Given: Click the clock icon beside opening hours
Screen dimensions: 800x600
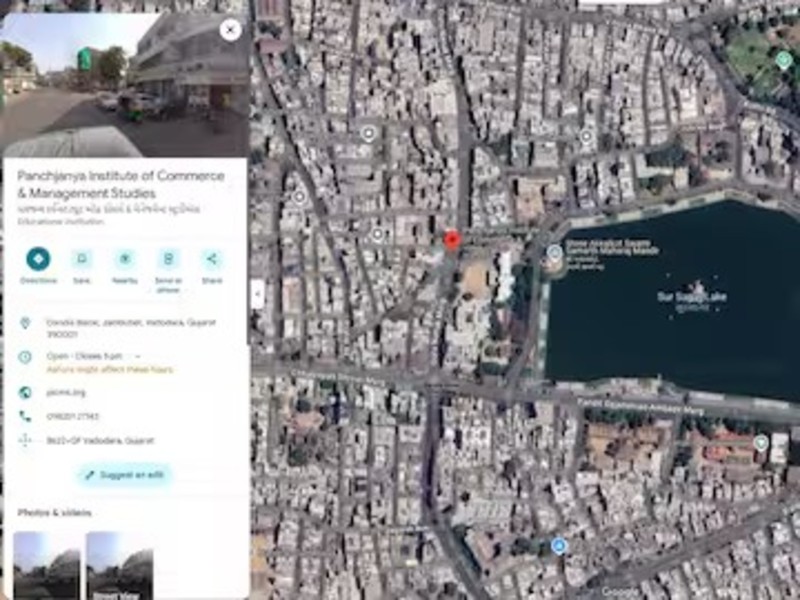Looking at the screenshot, I should [25, 357].
